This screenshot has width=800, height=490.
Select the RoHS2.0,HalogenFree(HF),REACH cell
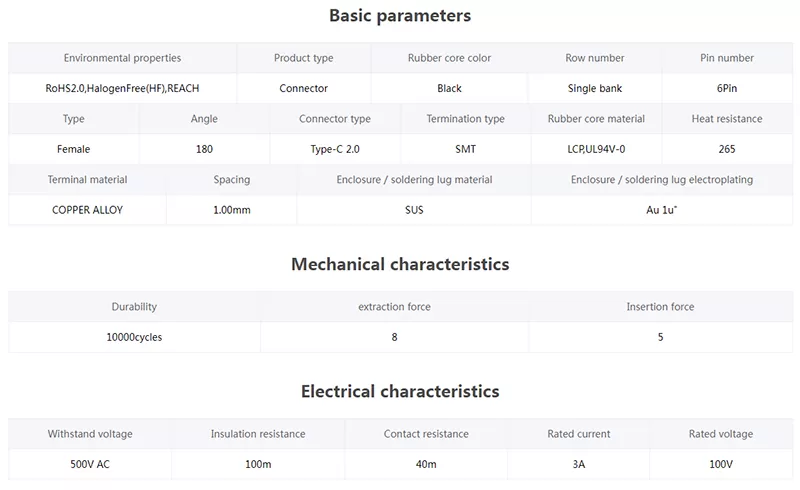pyautogui.click(x=122, y=88)
